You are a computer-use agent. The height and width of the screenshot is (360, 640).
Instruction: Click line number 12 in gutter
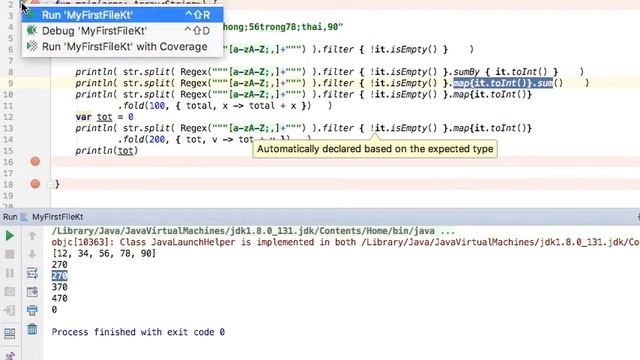8,117
